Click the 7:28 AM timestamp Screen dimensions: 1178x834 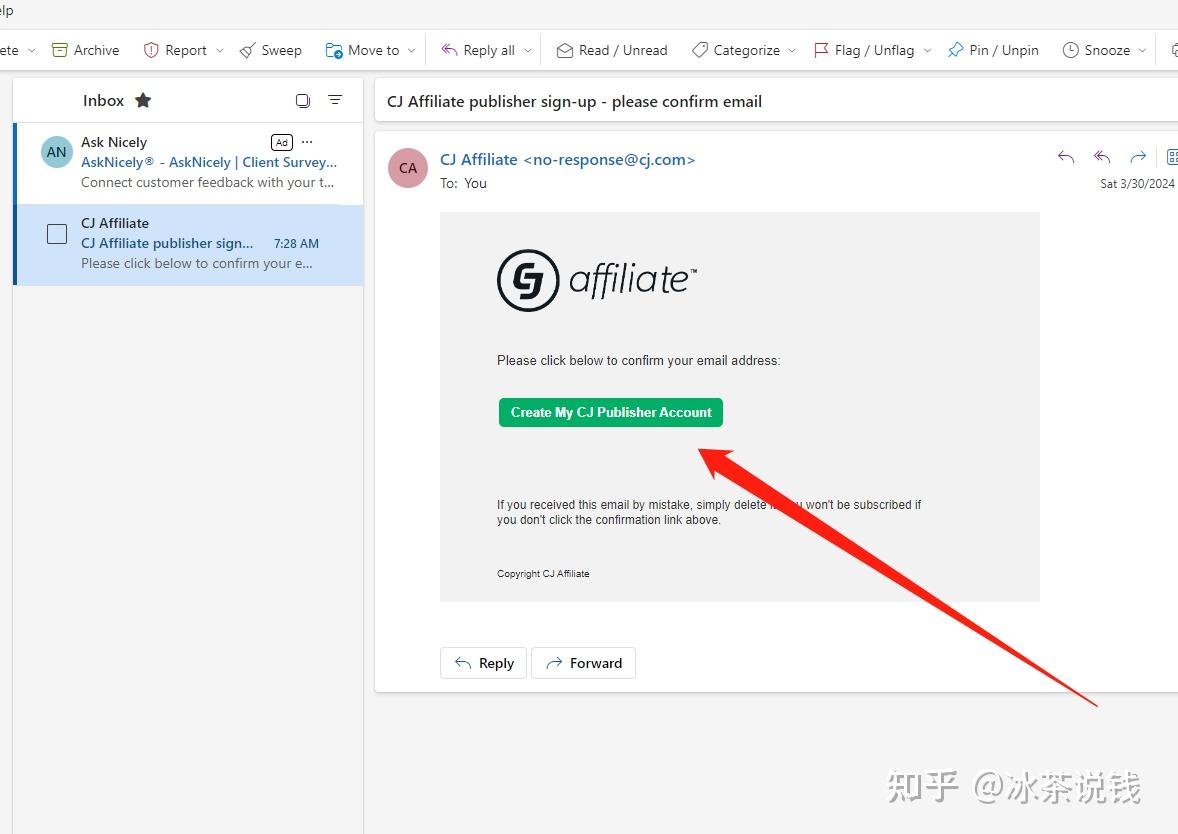point(296,243)
